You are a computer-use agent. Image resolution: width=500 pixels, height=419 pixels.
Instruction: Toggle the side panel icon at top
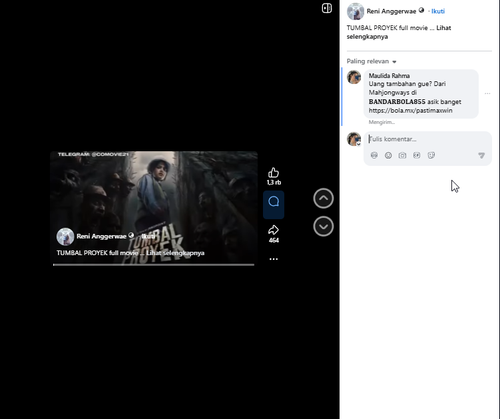click(327, 8)
